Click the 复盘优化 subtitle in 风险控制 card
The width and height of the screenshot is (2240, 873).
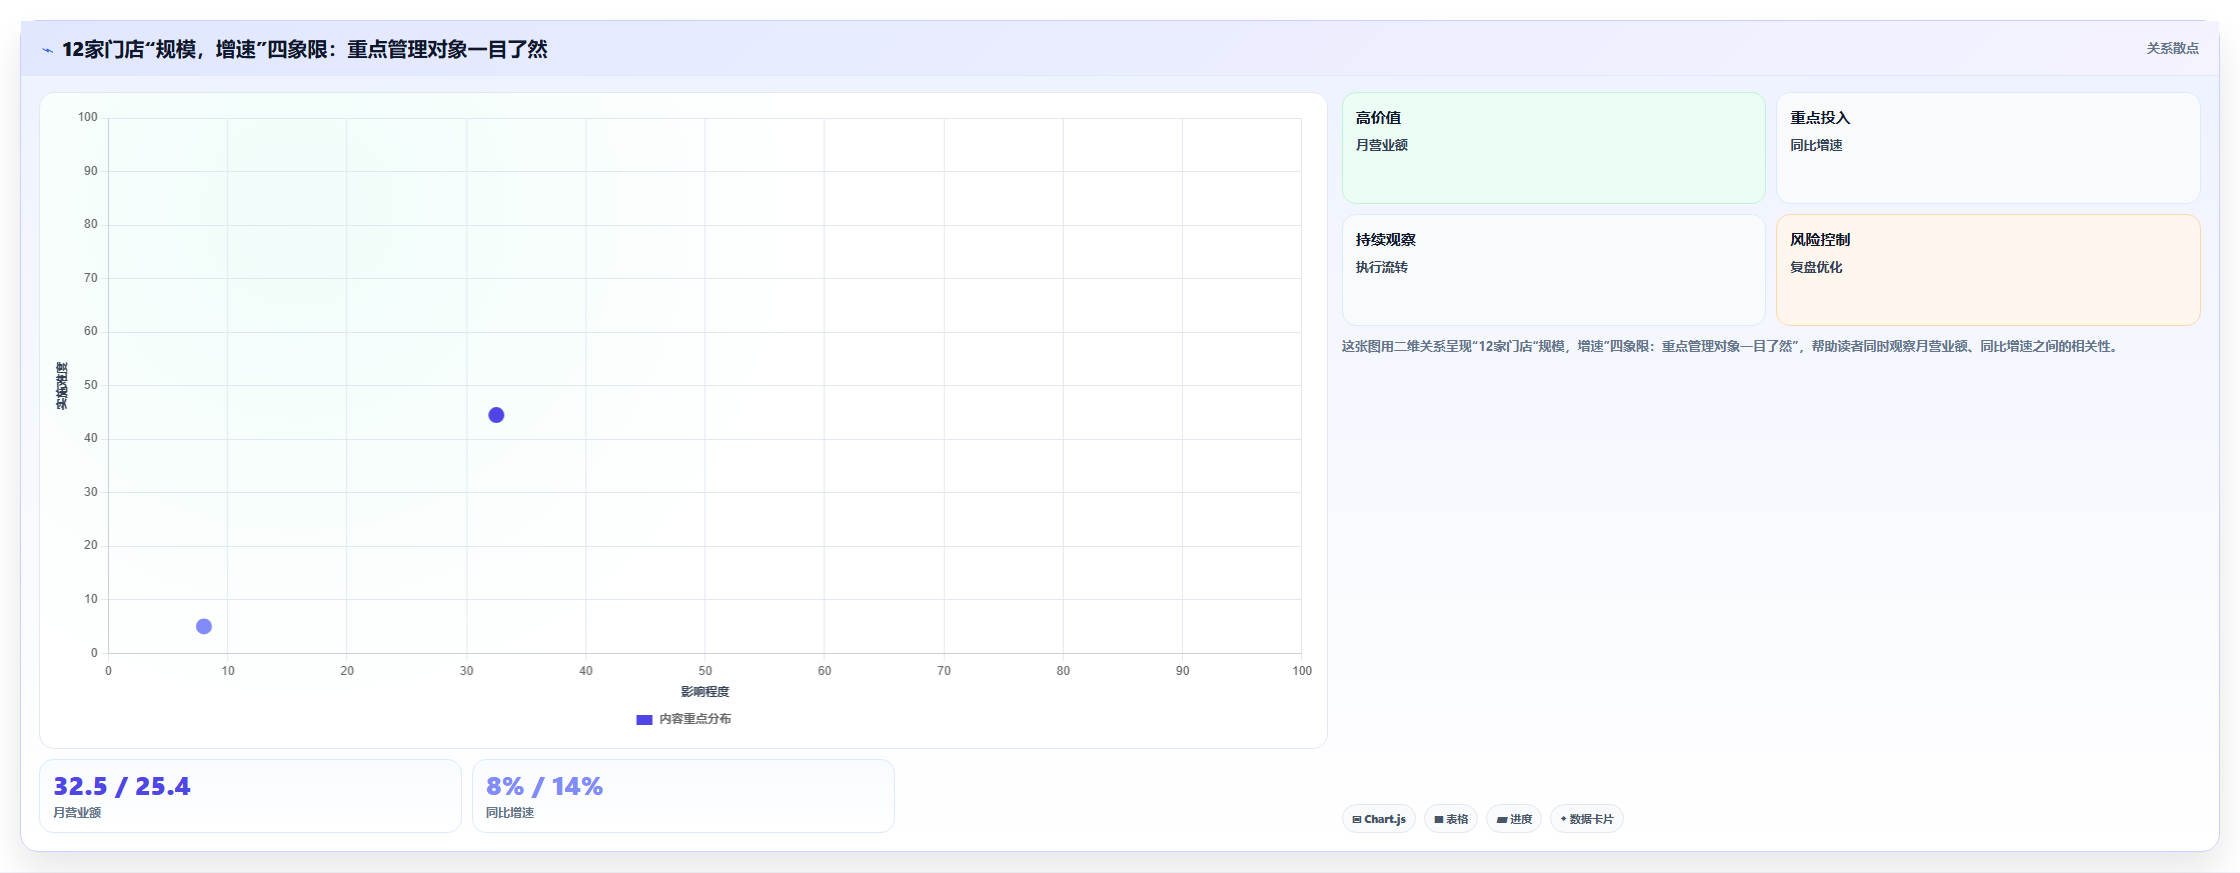pos(1816,267)
